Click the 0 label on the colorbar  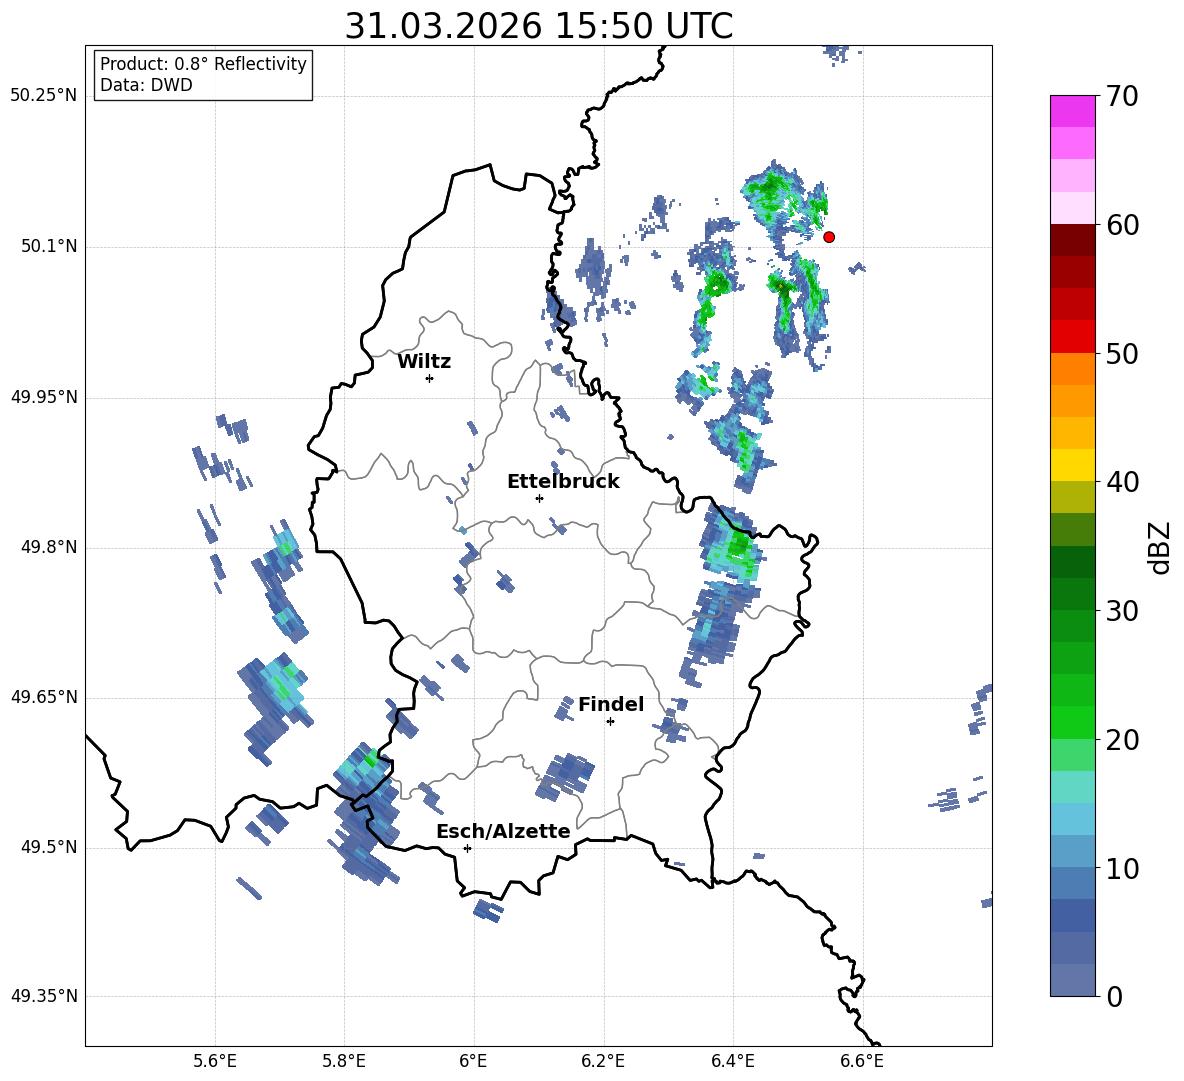tap(1114, 996)
